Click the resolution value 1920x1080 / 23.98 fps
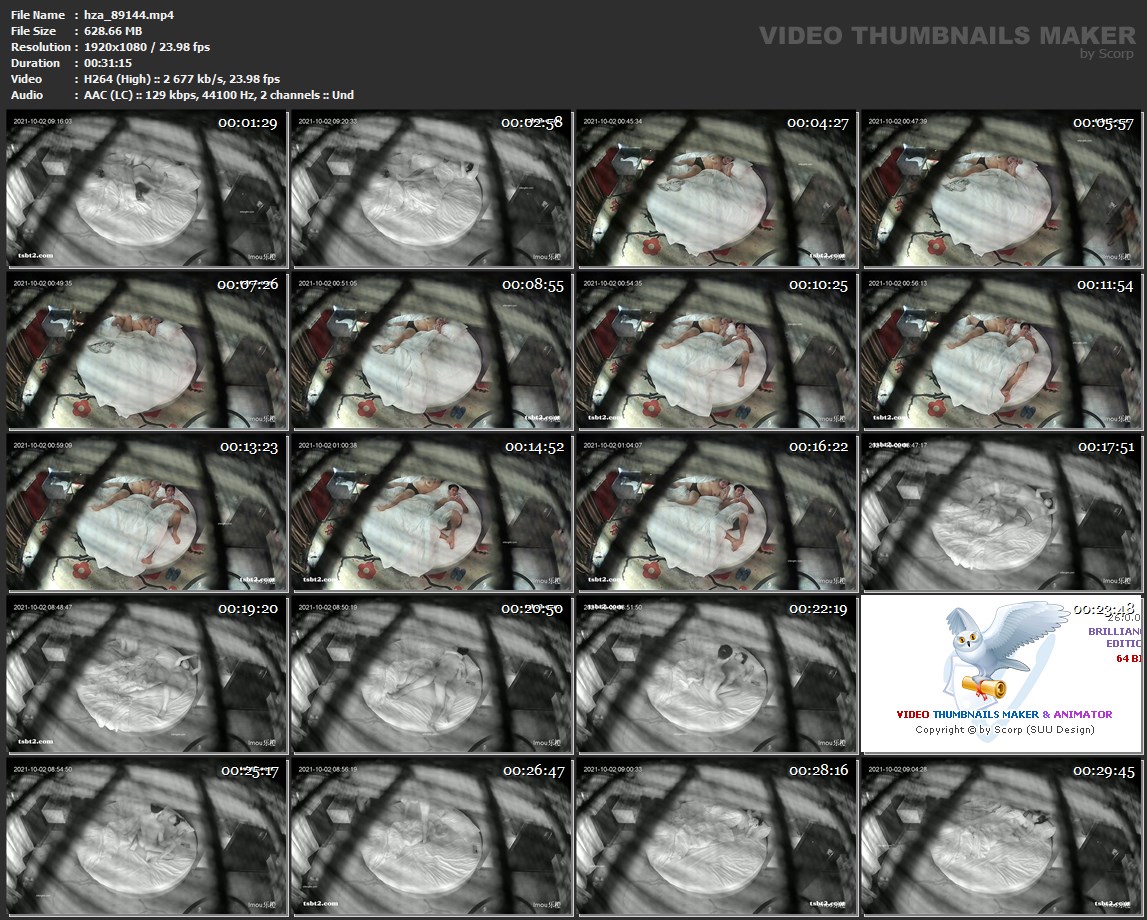 click(147, 47)
